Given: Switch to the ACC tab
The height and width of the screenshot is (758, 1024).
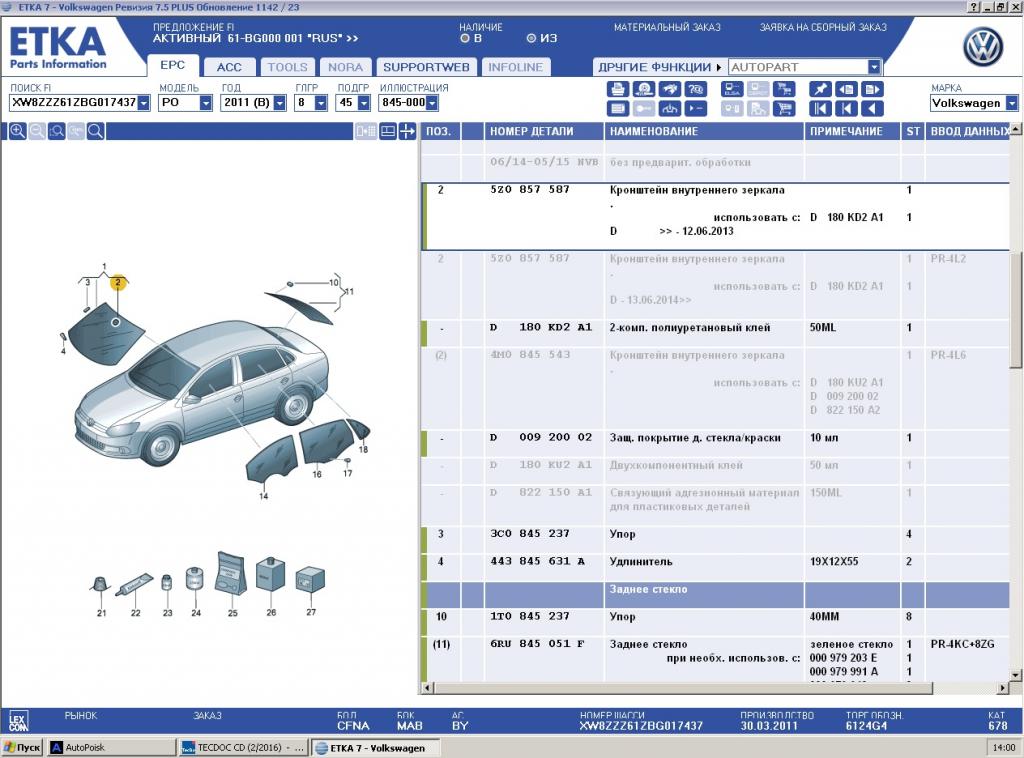Looking at the screenshot, I should point(229,67).
